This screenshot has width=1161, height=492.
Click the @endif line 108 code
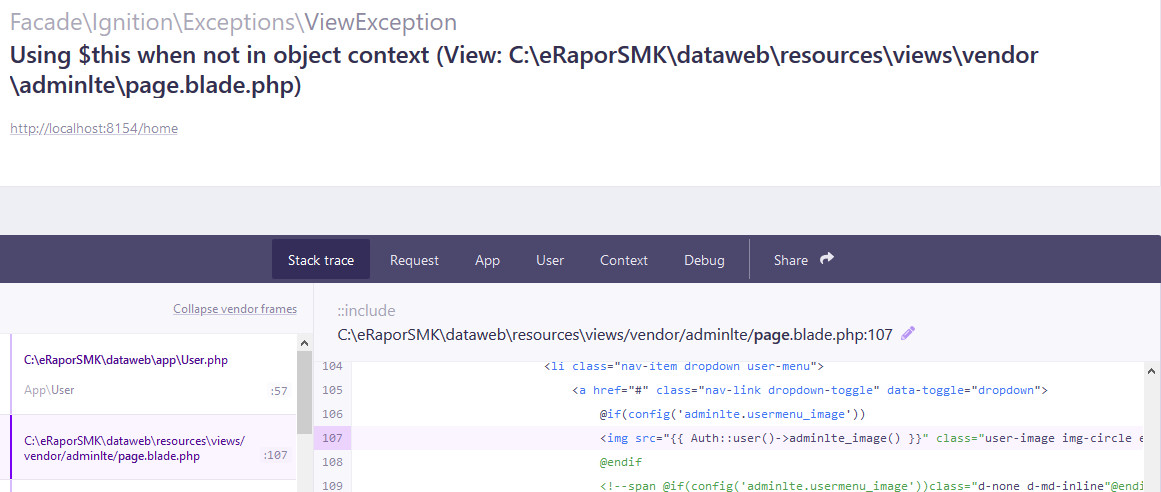click(620, 462)
